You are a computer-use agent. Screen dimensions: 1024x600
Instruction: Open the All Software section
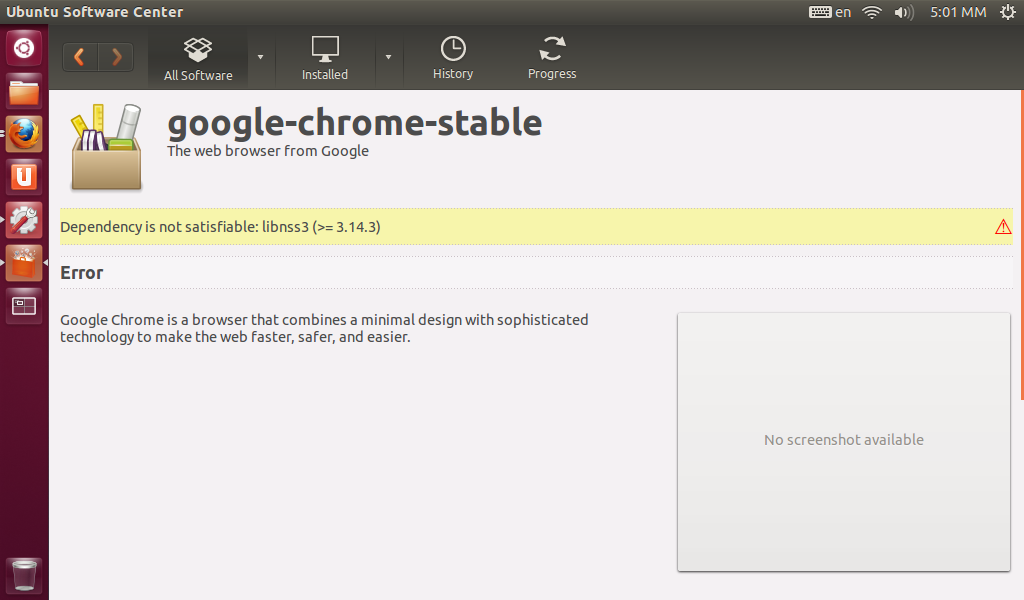pyautogui.click(x=198, y=59)
